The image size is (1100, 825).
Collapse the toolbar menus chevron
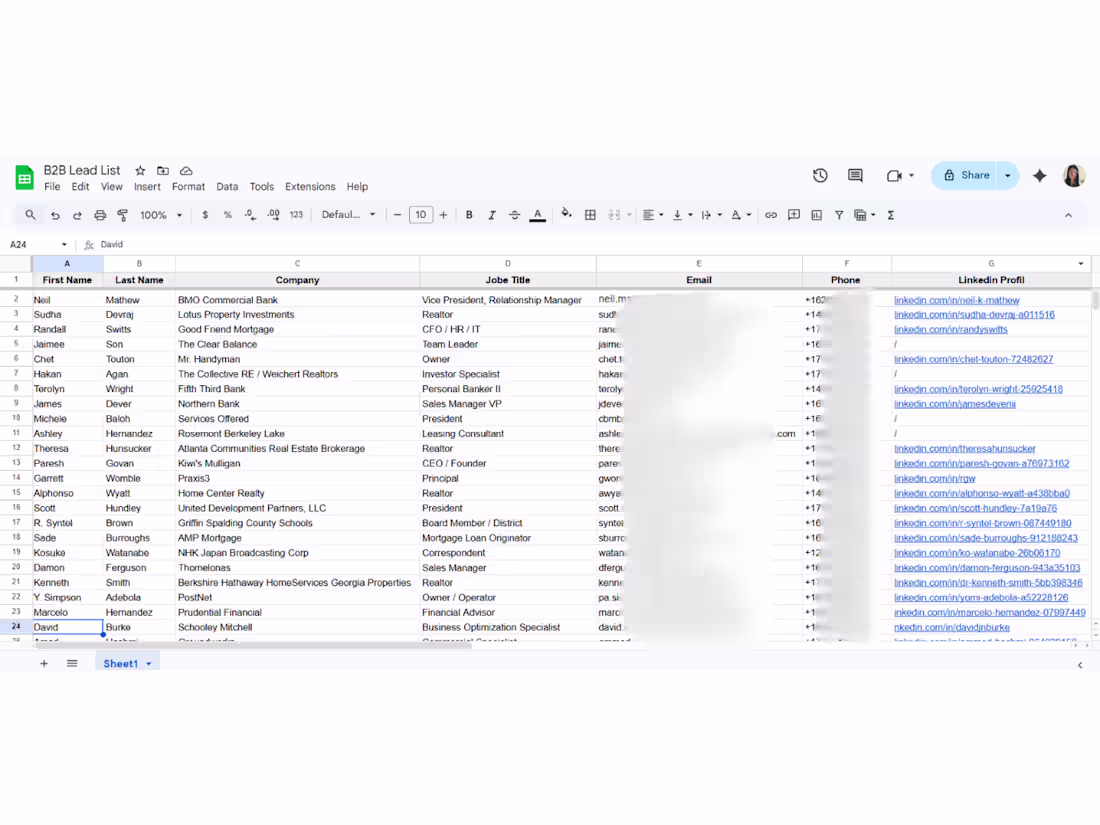click(1068, 215)
